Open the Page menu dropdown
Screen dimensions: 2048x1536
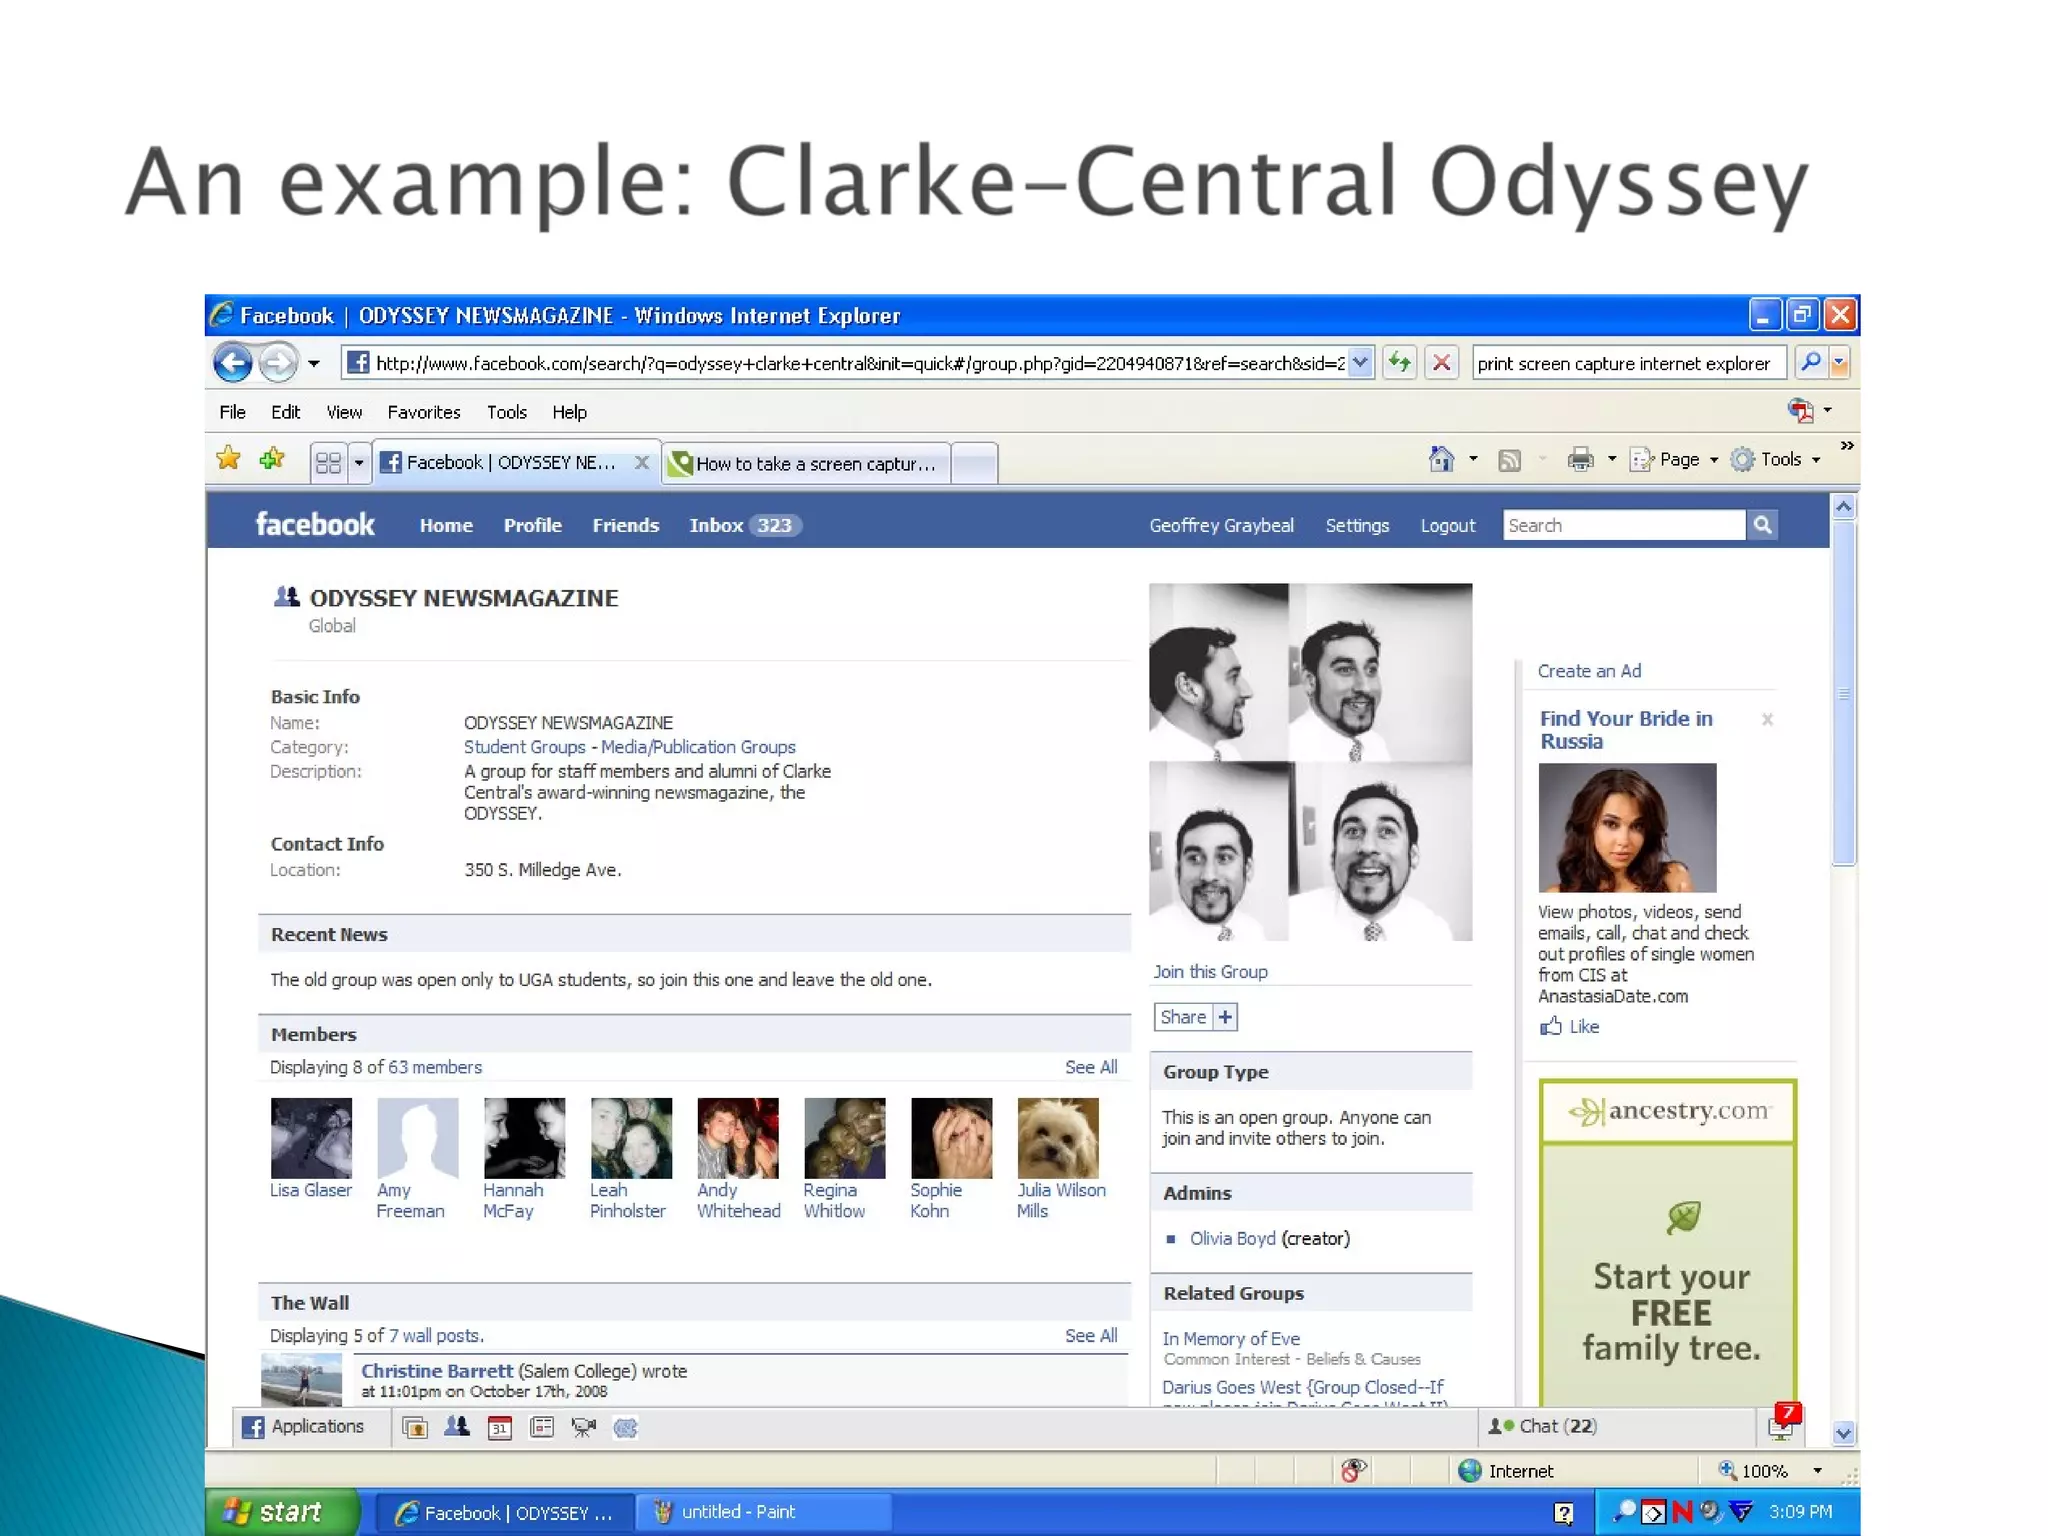(x=1679, y=459)
